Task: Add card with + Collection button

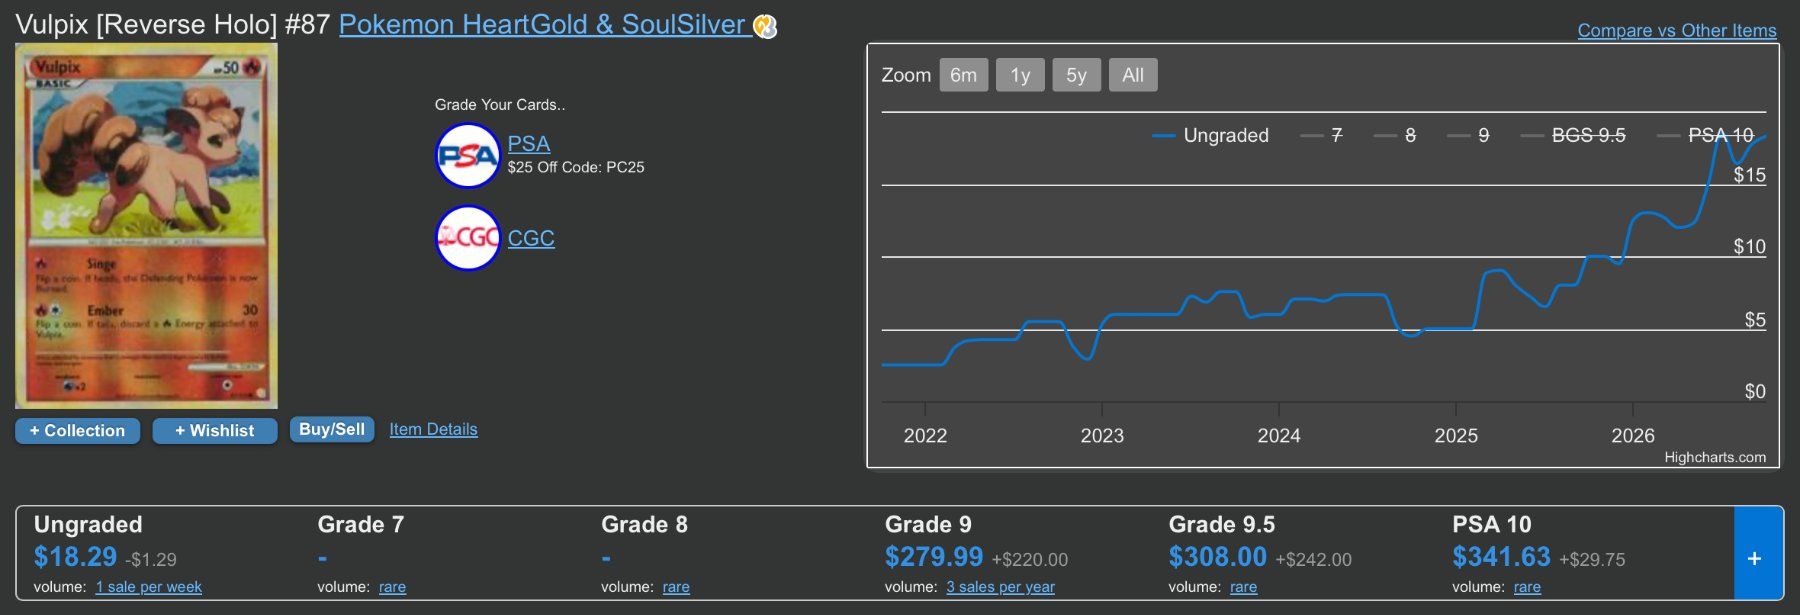Action: [x=77, y=430]
